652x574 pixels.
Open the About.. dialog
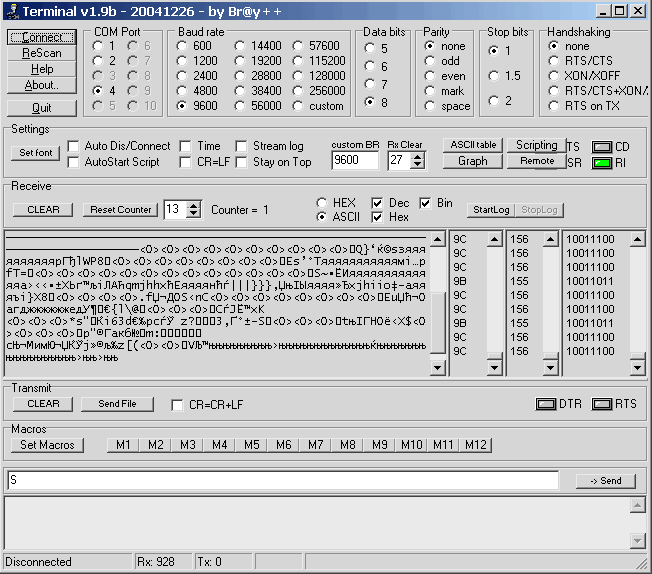tap(42, 85)
